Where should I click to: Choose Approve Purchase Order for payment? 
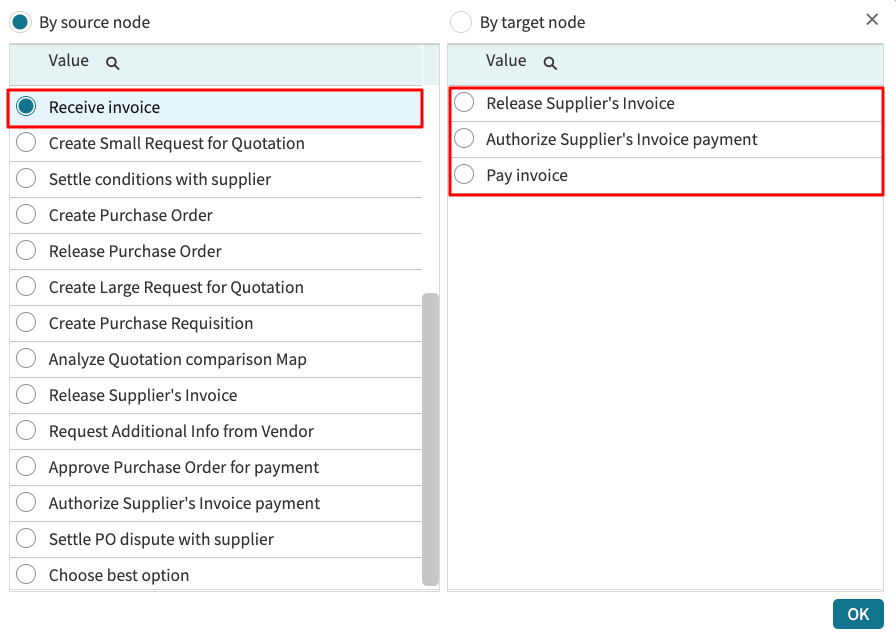pos(27,467)
